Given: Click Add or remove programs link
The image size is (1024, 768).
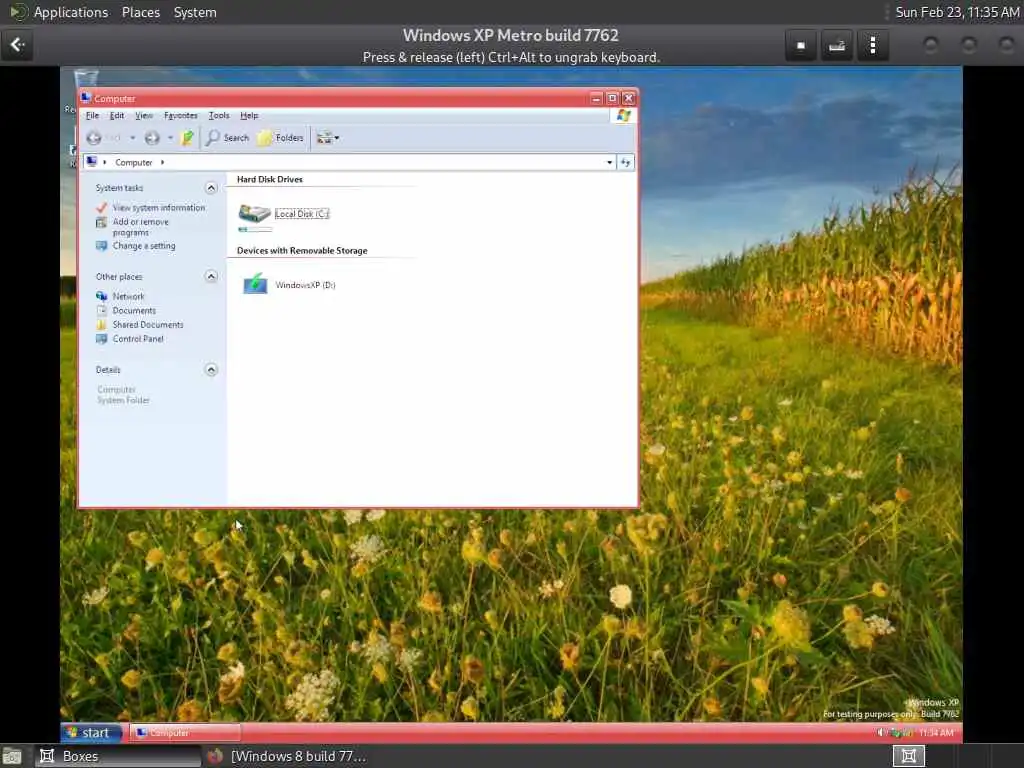Looking at the screenshot, I should [x=140, y=227].
